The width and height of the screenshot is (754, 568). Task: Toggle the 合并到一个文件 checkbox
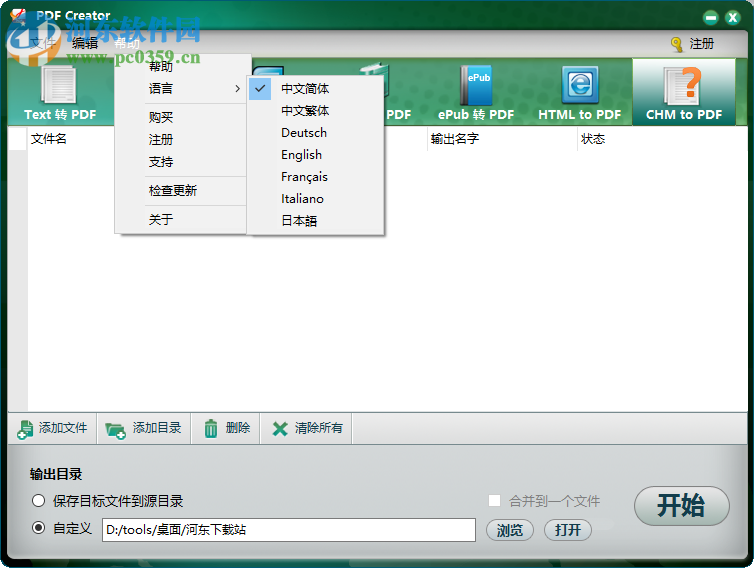(x=494, y=501)
